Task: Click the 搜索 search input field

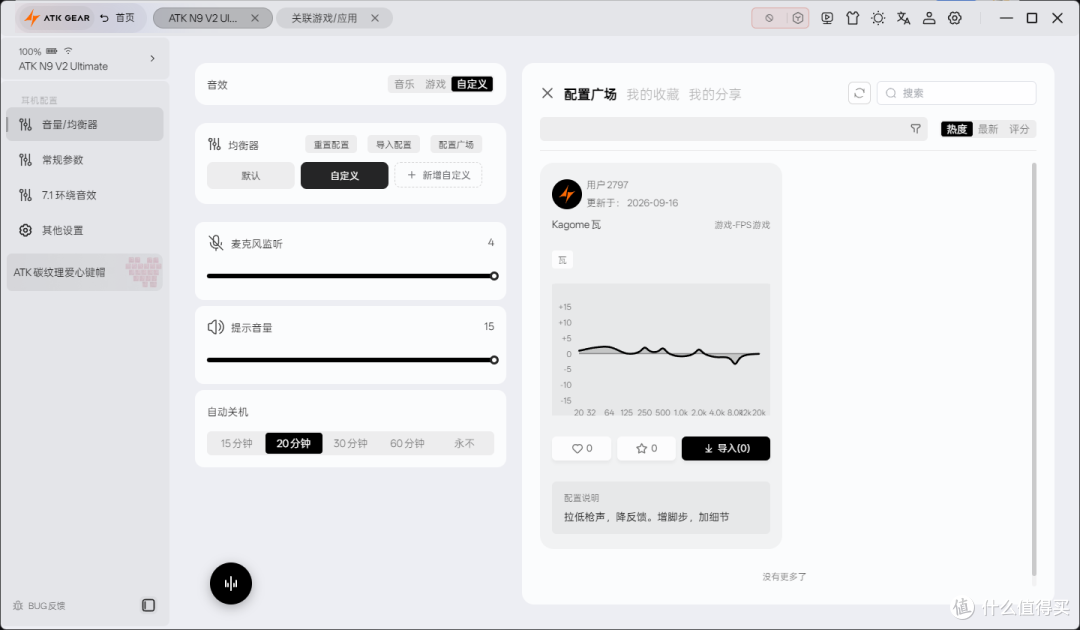Action: pyautogui.click(x=957, y=93)
